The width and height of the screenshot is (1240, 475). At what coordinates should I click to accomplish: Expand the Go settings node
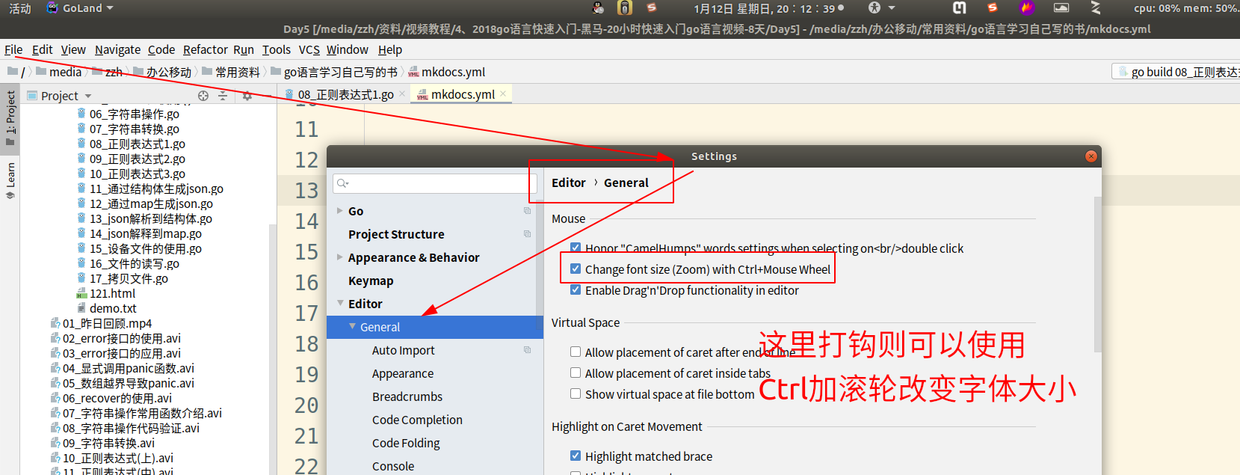point(340,211)
